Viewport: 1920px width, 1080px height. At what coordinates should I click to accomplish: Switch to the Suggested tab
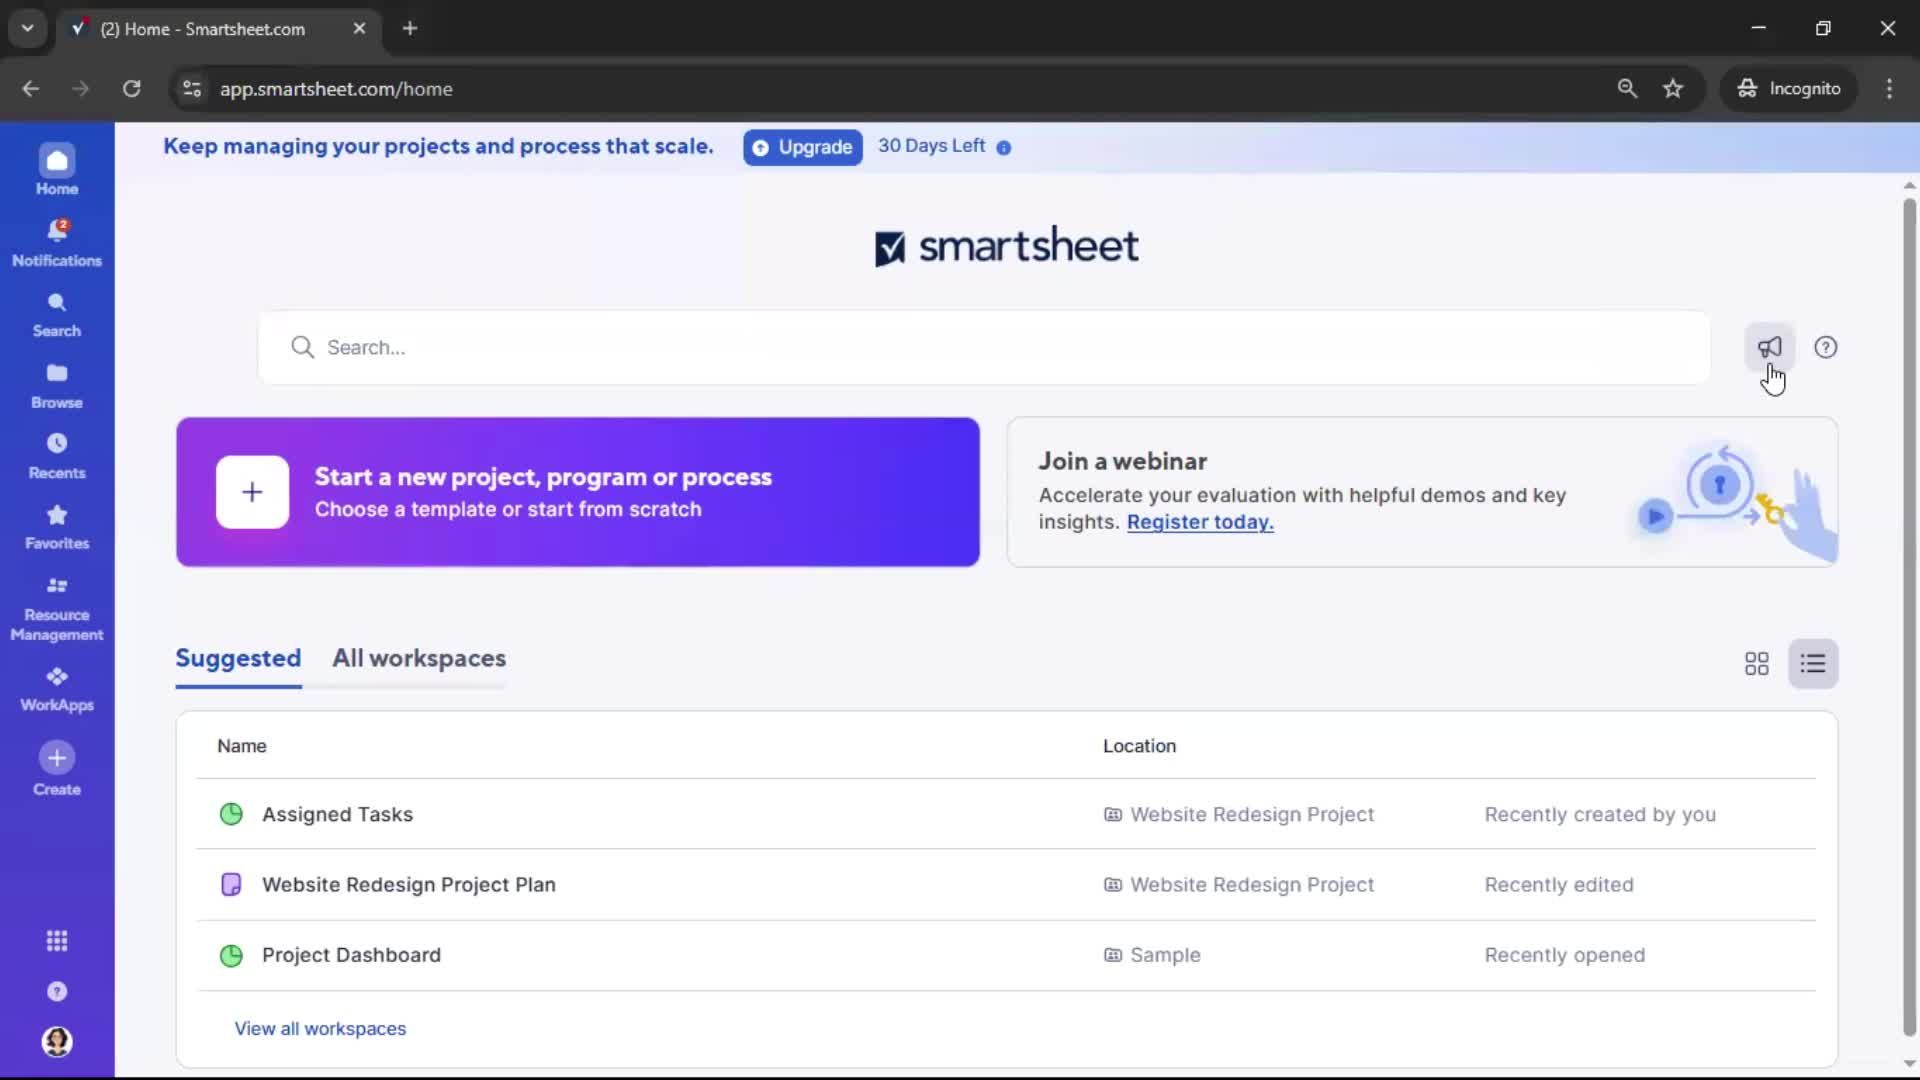point(238,660)
